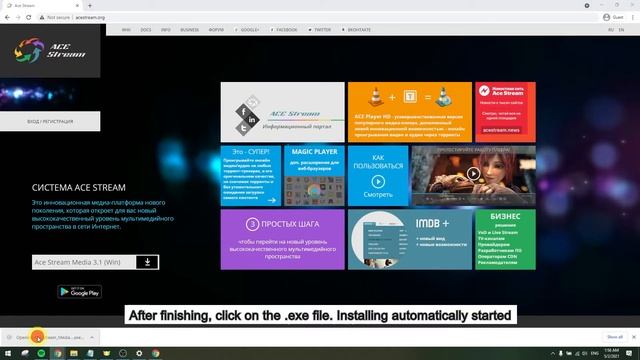Open the 3 ПРОСТЫХ ШАГА purple tile
Image resolution: width=640 pixels, height=360 pixels.
point(282,240)
